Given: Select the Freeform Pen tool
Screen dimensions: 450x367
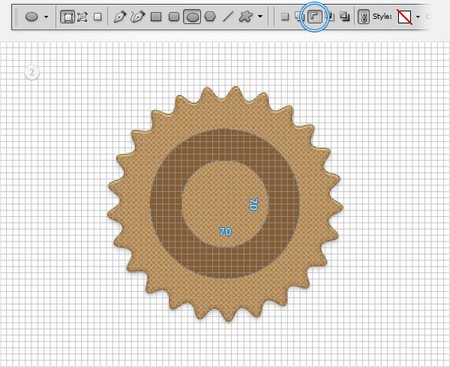Looking at the screenshot, I should 138,17.
